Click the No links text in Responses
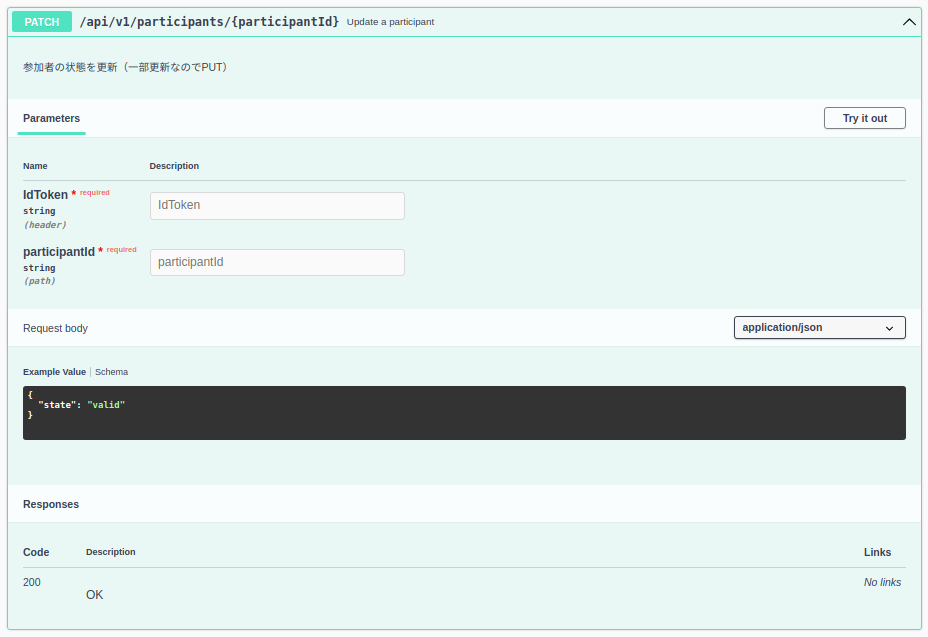The image size is (928, 637). coord(881,582)
